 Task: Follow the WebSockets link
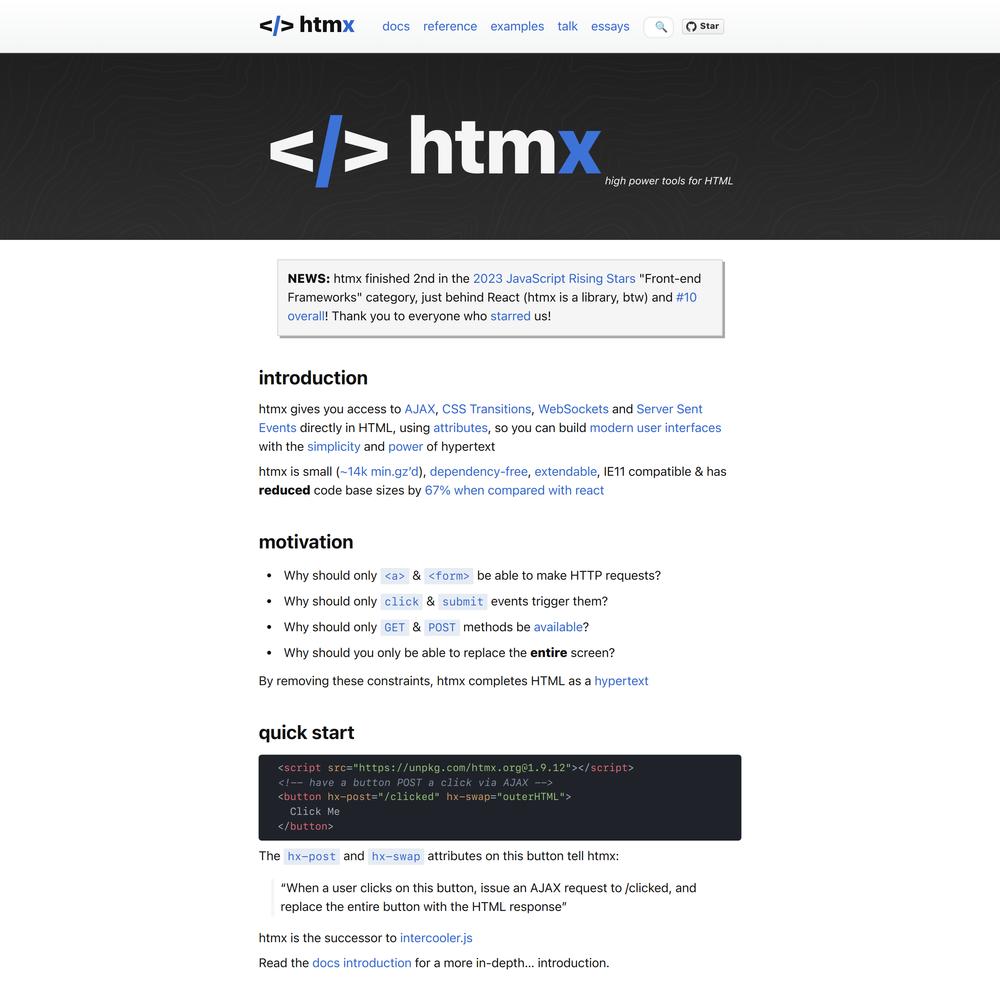573,409
